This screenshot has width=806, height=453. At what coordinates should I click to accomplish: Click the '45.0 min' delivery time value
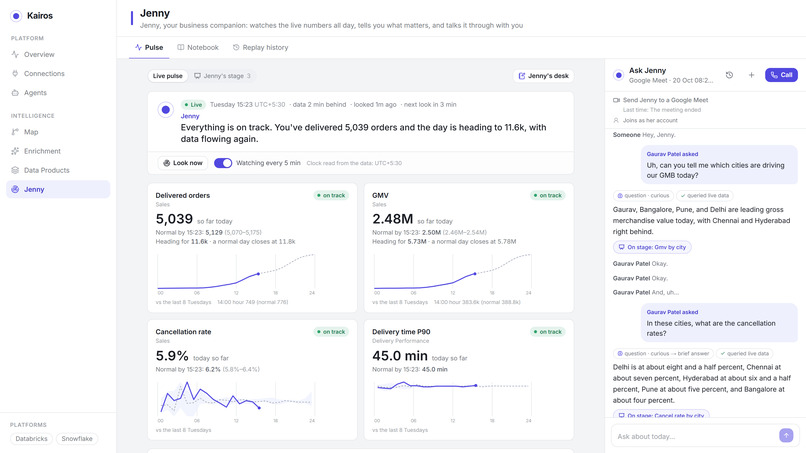pos(400,356)
